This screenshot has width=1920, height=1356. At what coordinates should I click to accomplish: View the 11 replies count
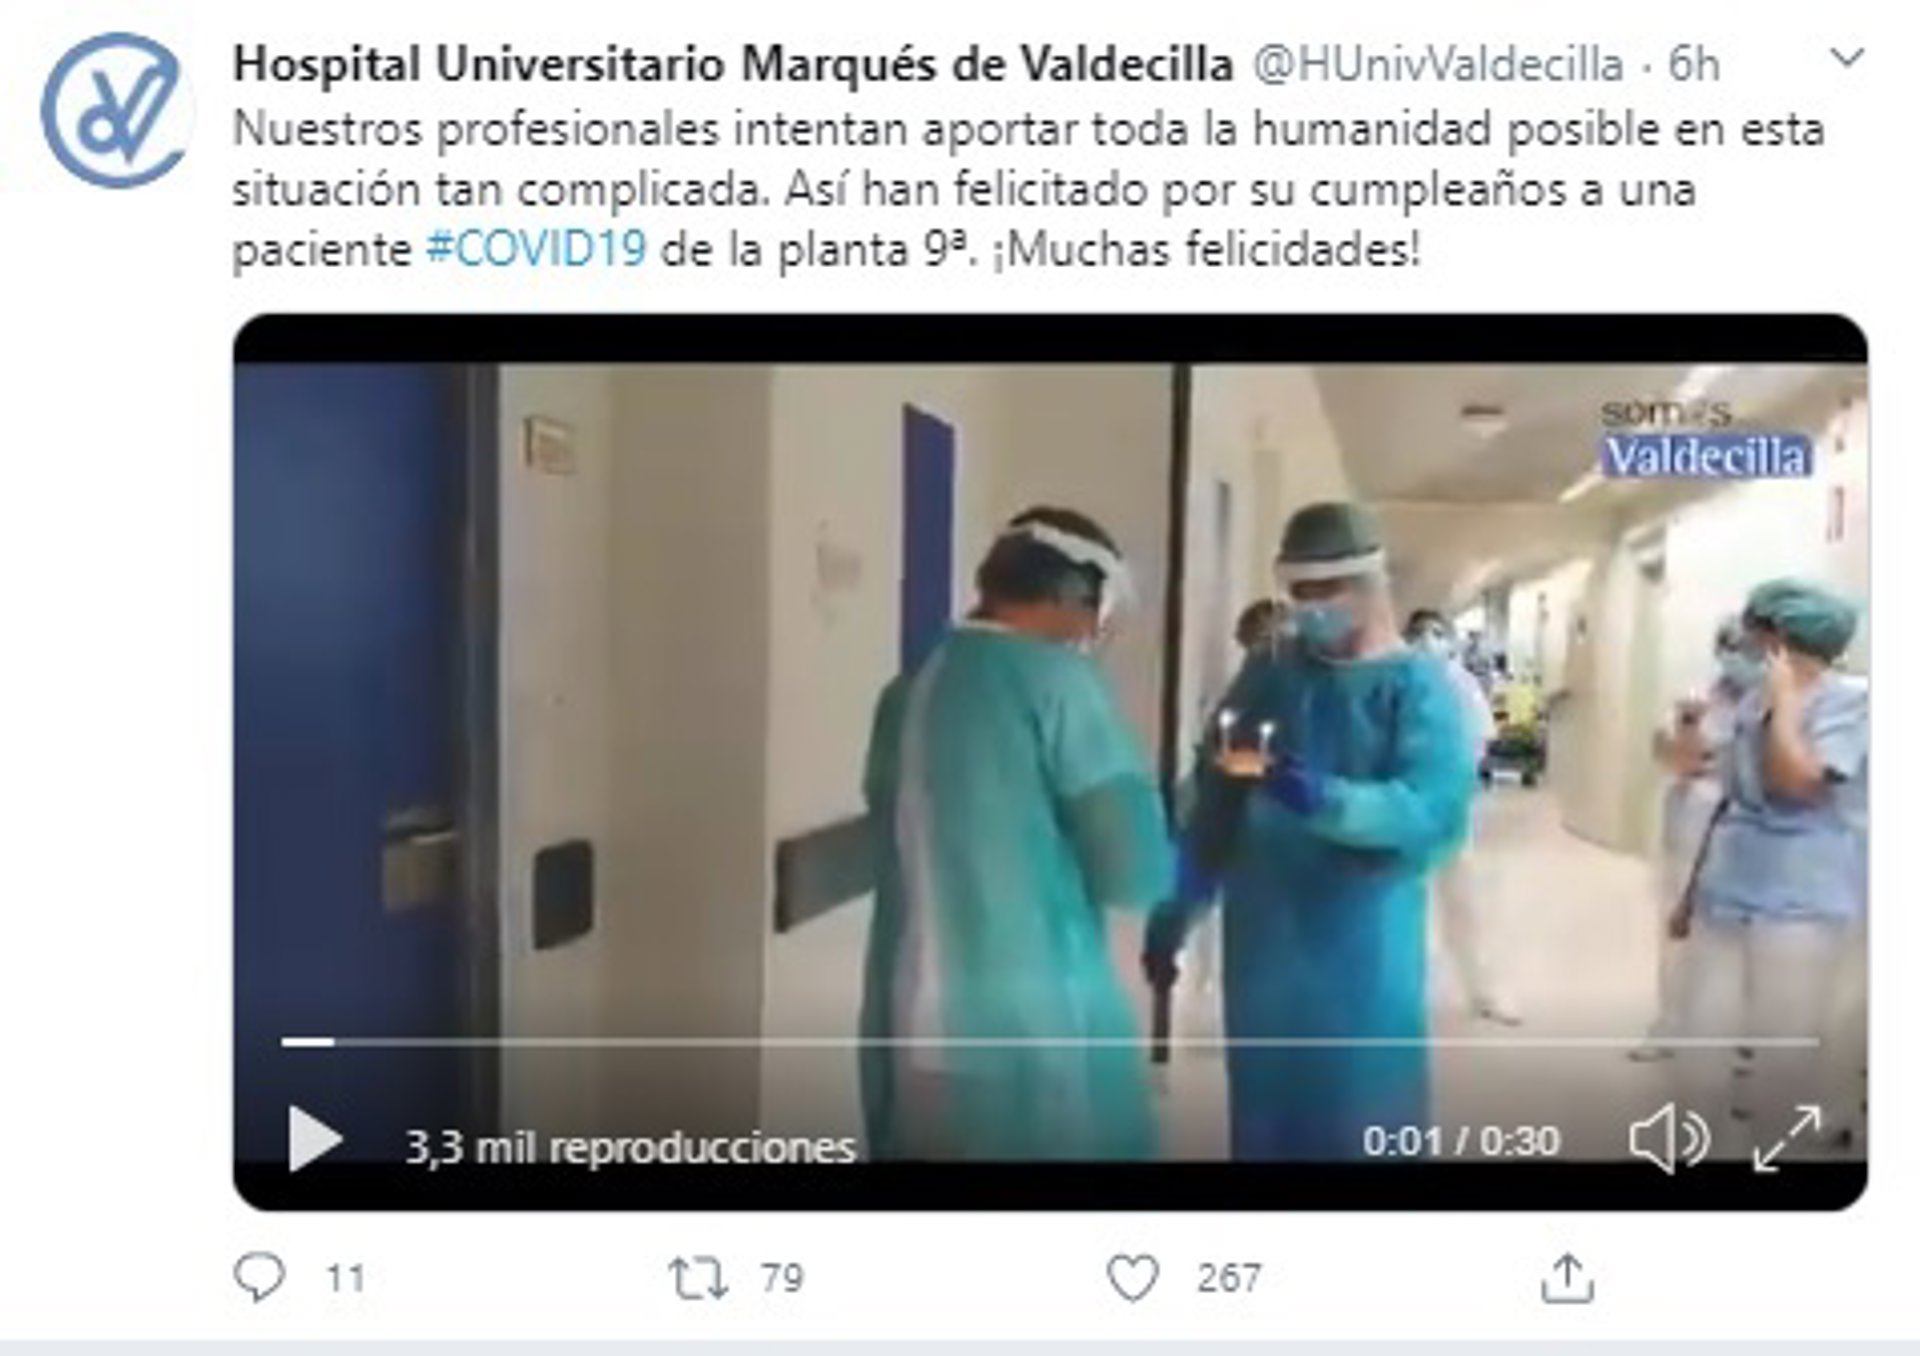tap(345, 1278)
